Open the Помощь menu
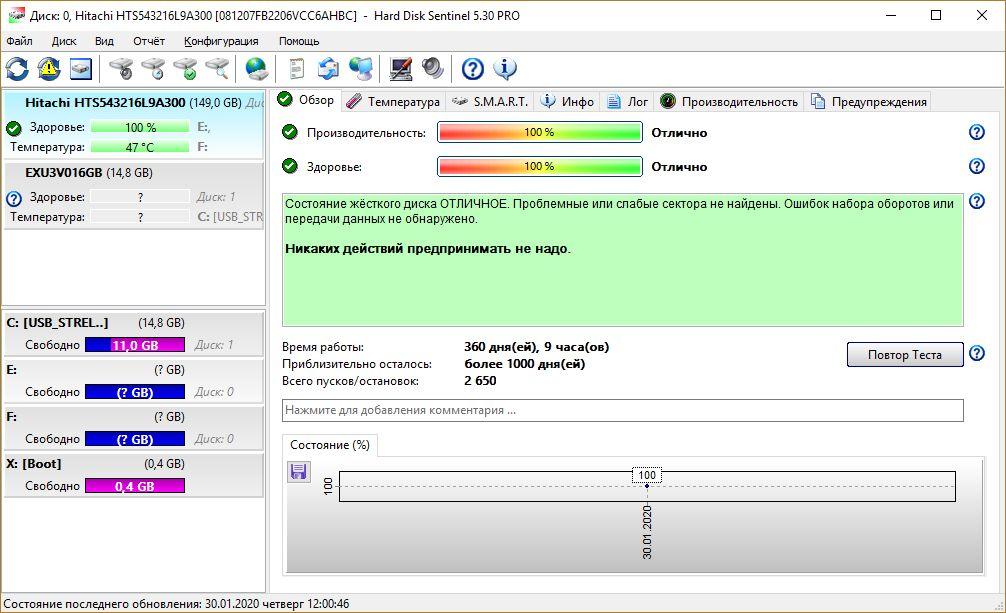 pyautogui.click(x=299, y=41)
